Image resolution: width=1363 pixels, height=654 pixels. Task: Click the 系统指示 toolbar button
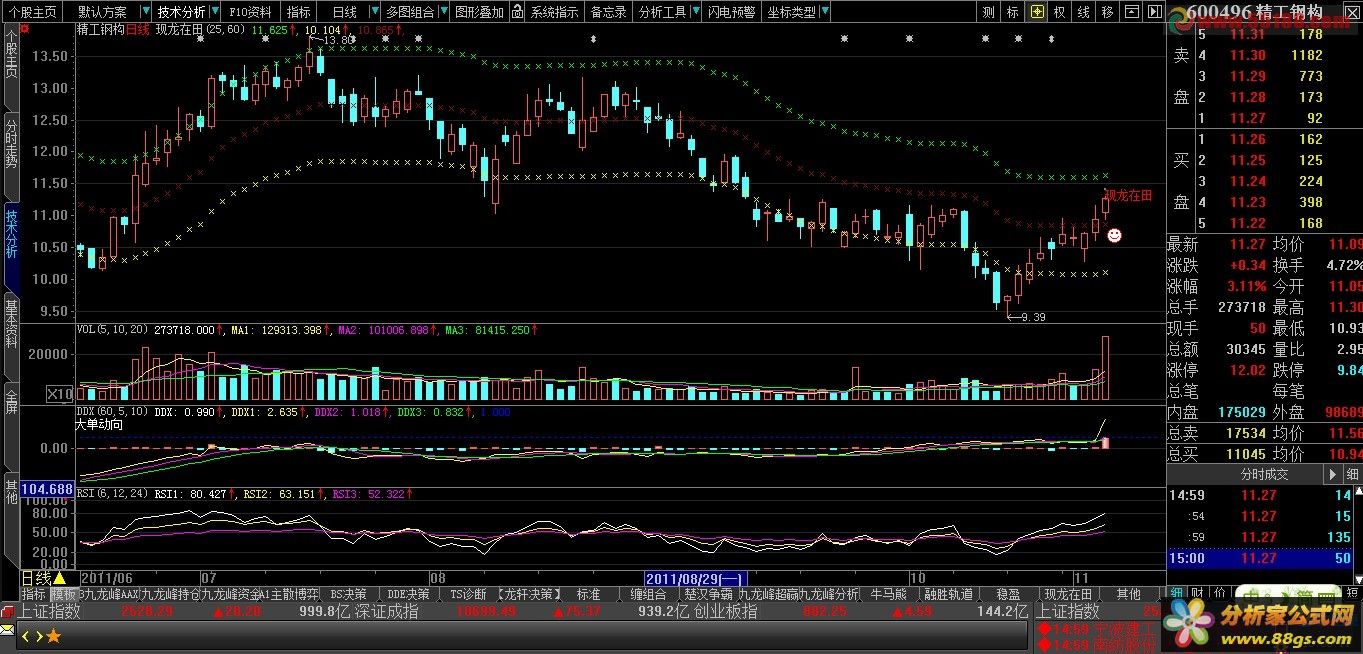pos(554,12)
